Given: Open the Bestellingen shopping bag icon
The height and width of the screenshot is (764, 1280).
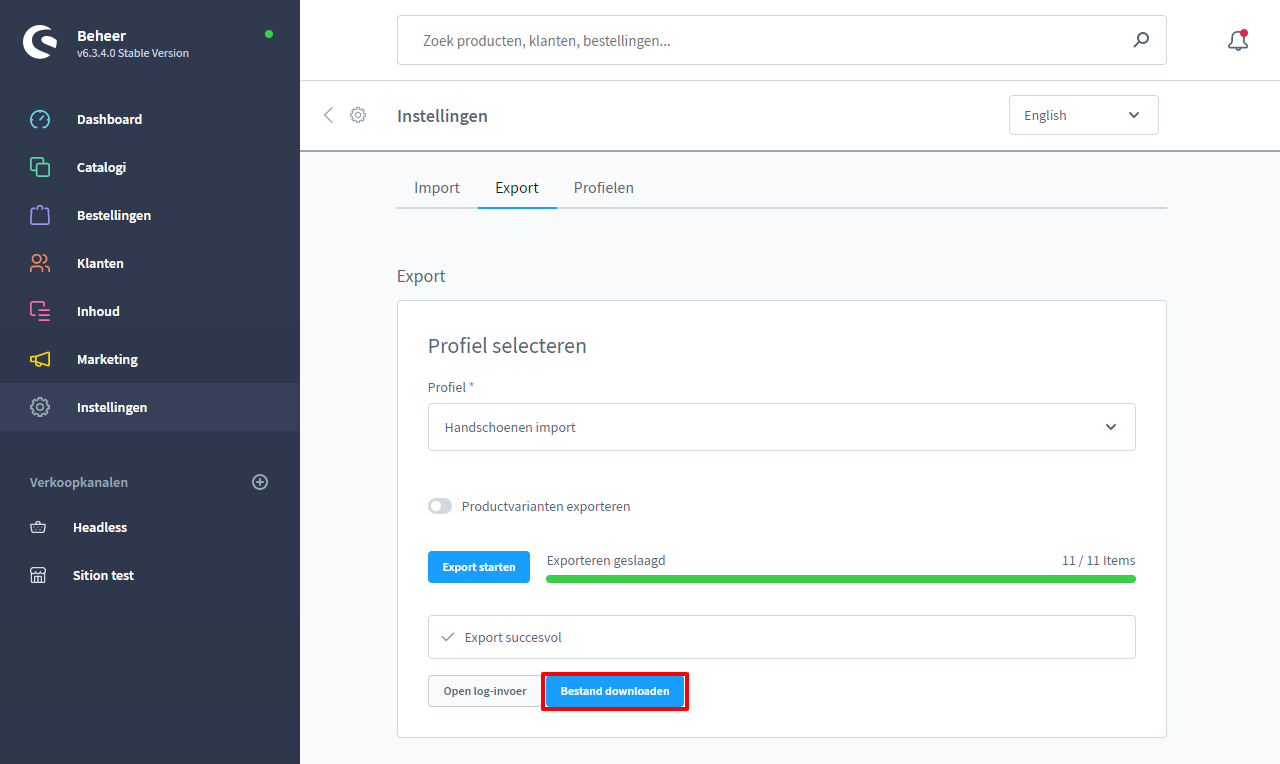Looking at the screenshot, I should [40, 215].
